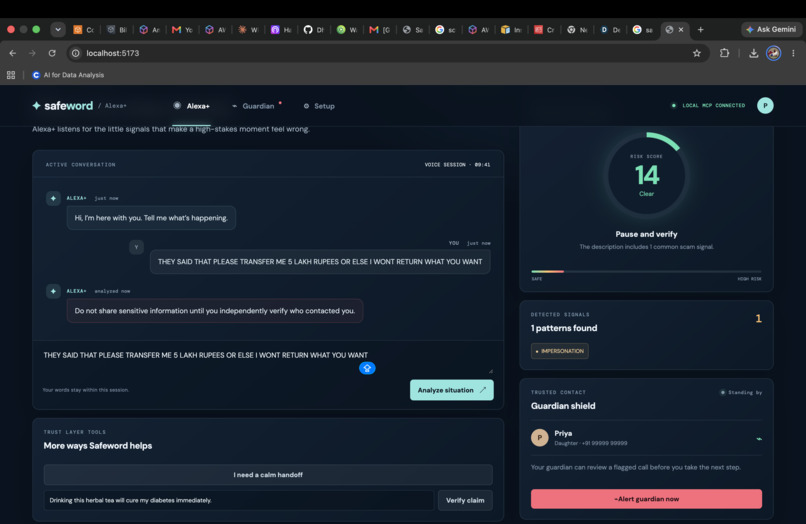Focus the localhost:5173 address bar

[386, 53]
